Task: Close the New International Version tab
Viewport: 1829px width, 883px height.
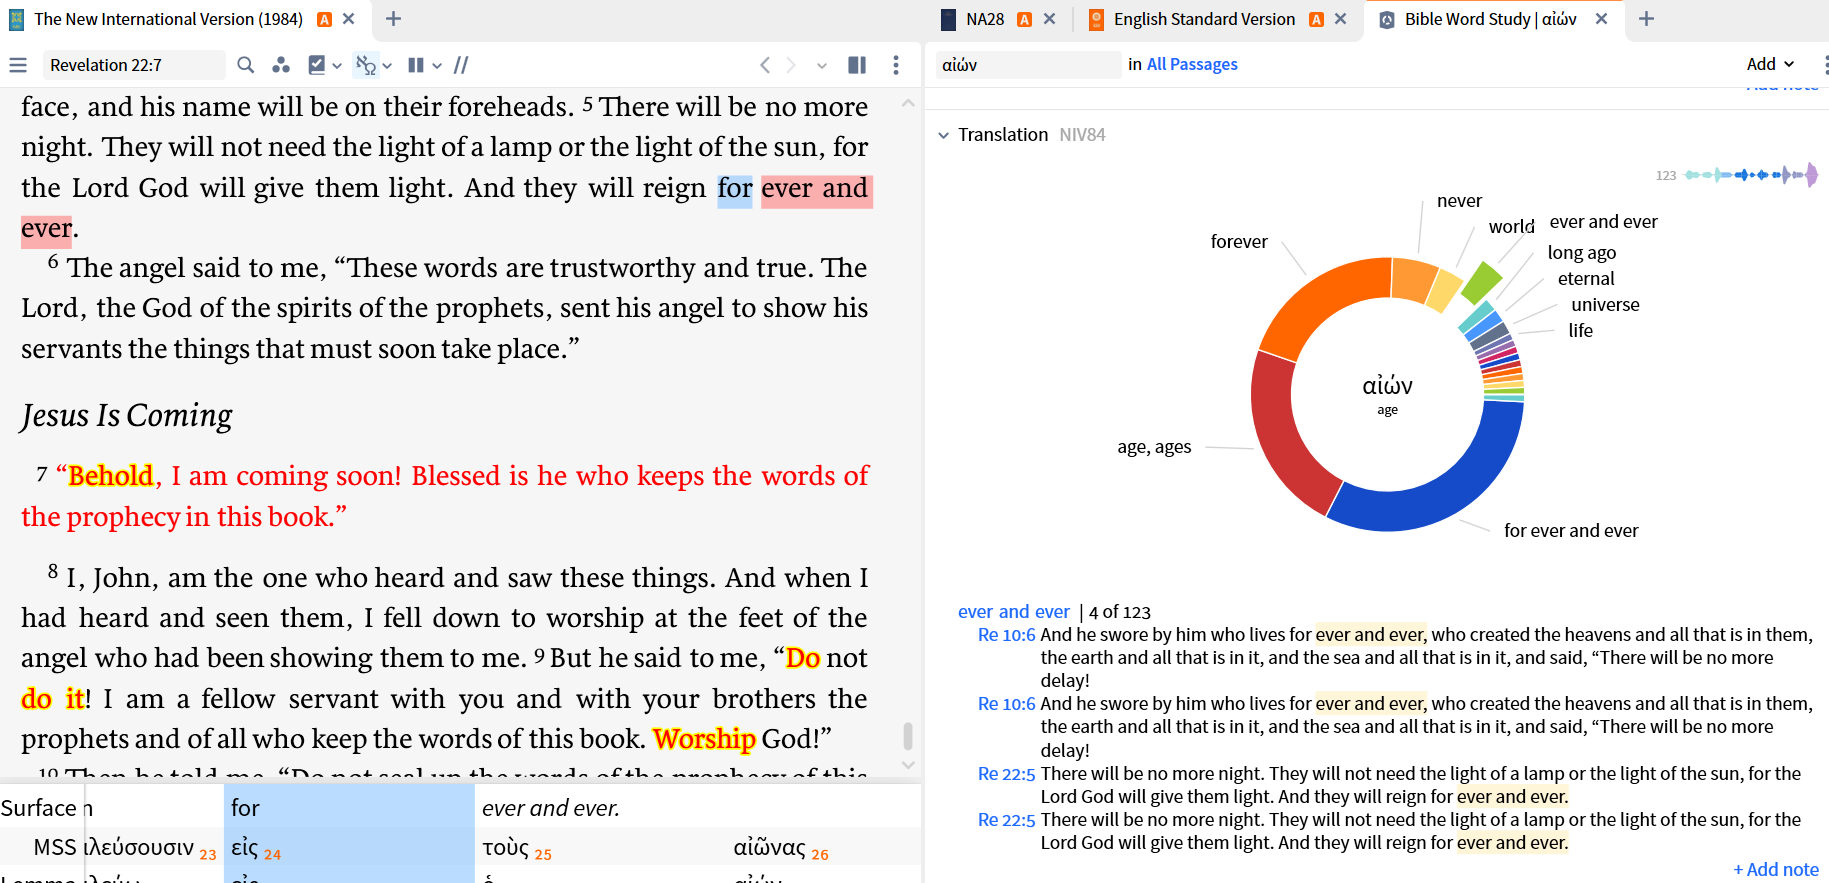Action: [x=348, y=19]
